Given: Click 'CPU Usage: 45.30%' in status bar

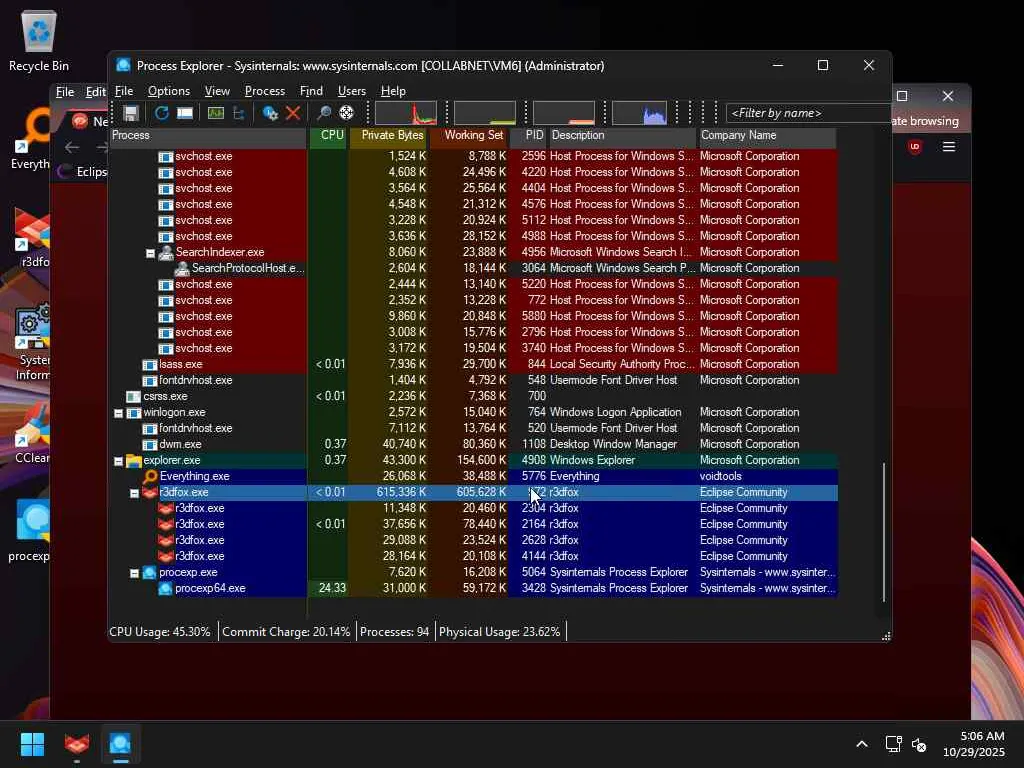Looking at the screenshot, I should tap(160, 632).
